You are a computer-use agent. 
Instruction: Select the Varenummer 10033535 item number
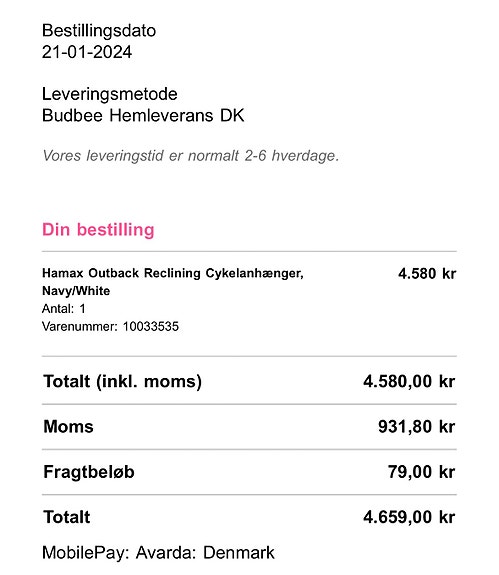point(110,326)
